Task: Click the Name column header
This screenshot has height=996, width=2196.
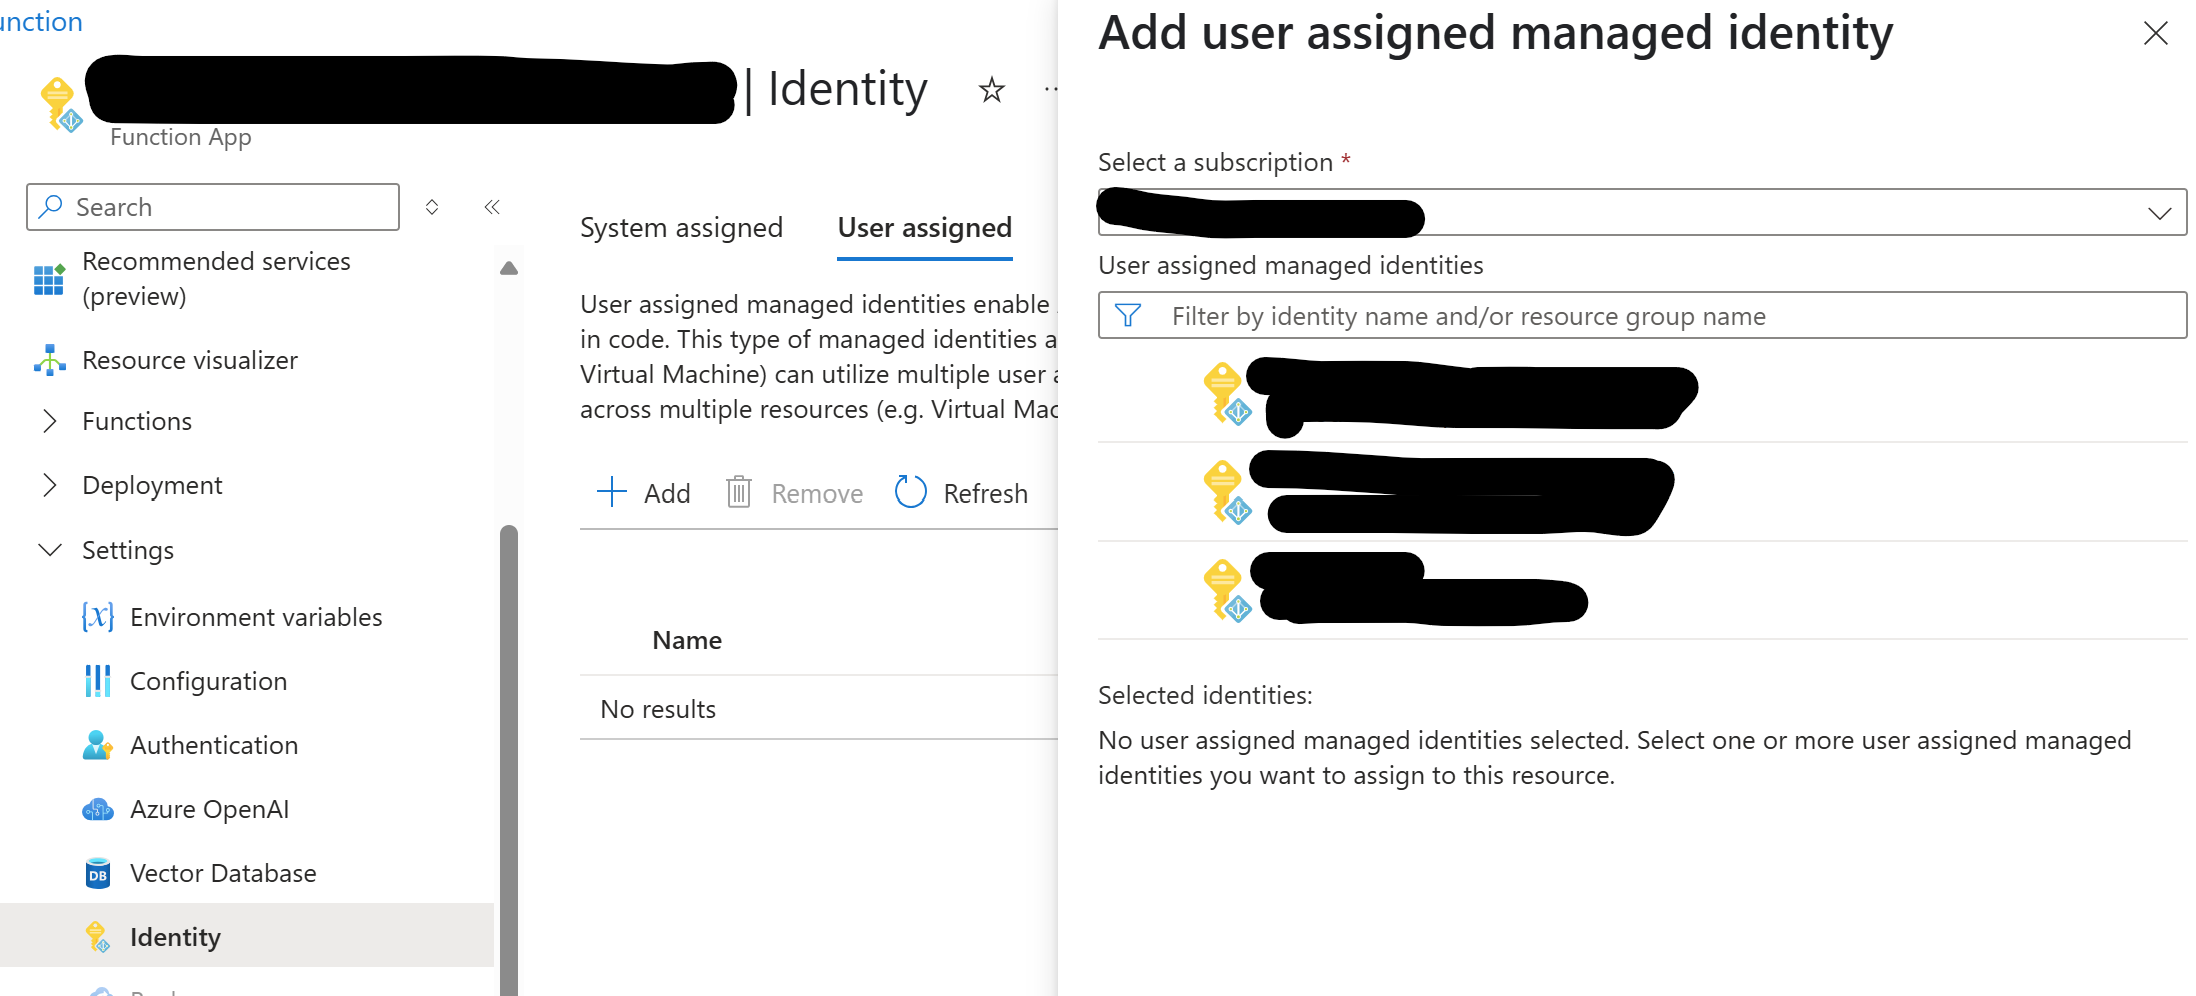Action: (687, 640)
